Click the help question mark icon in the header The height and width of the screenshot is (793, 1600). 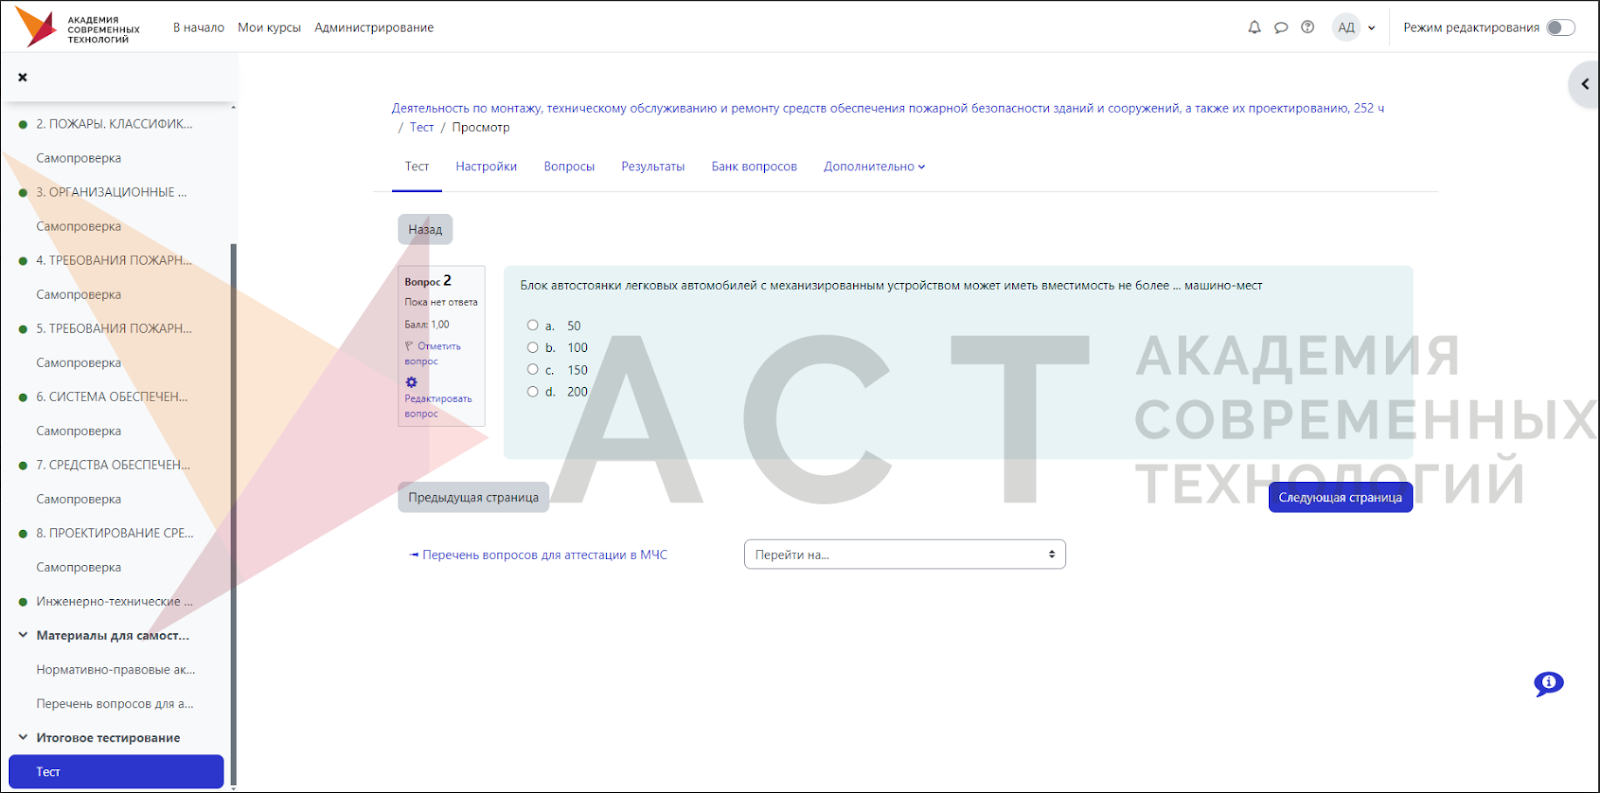pos(1307,28)
